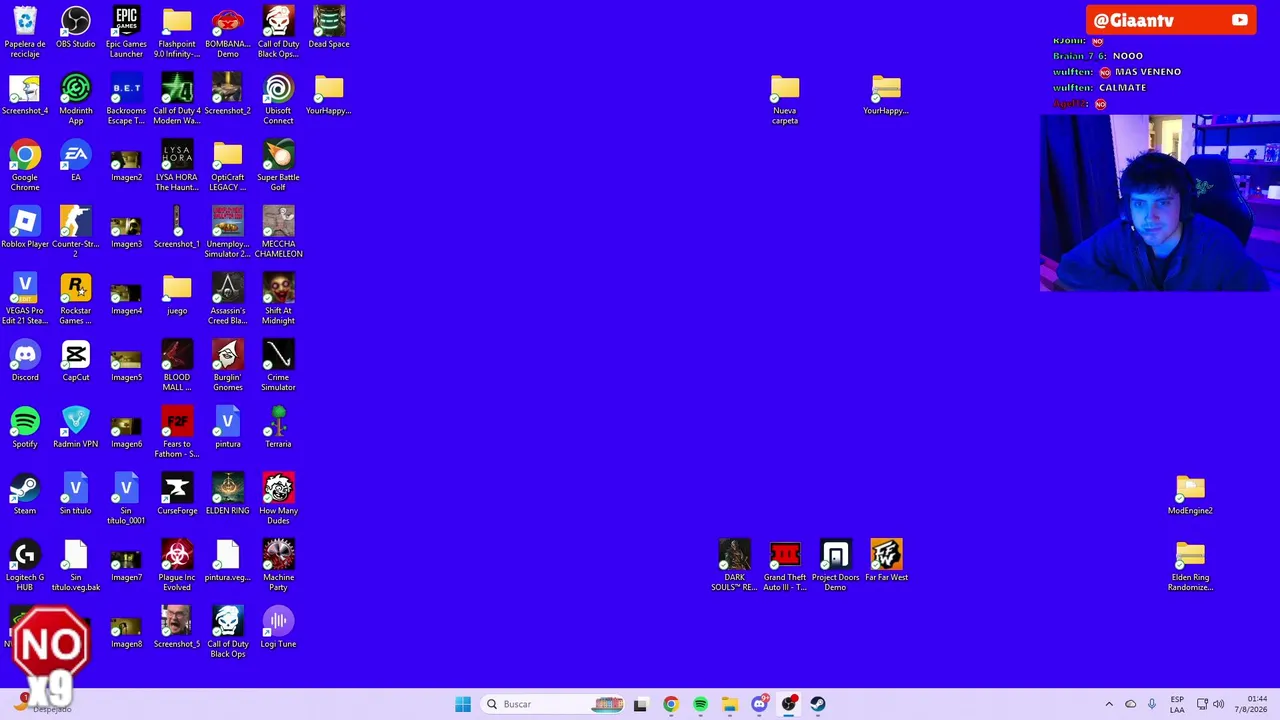Select the Screenshot_5 image file

click(177, 628)
